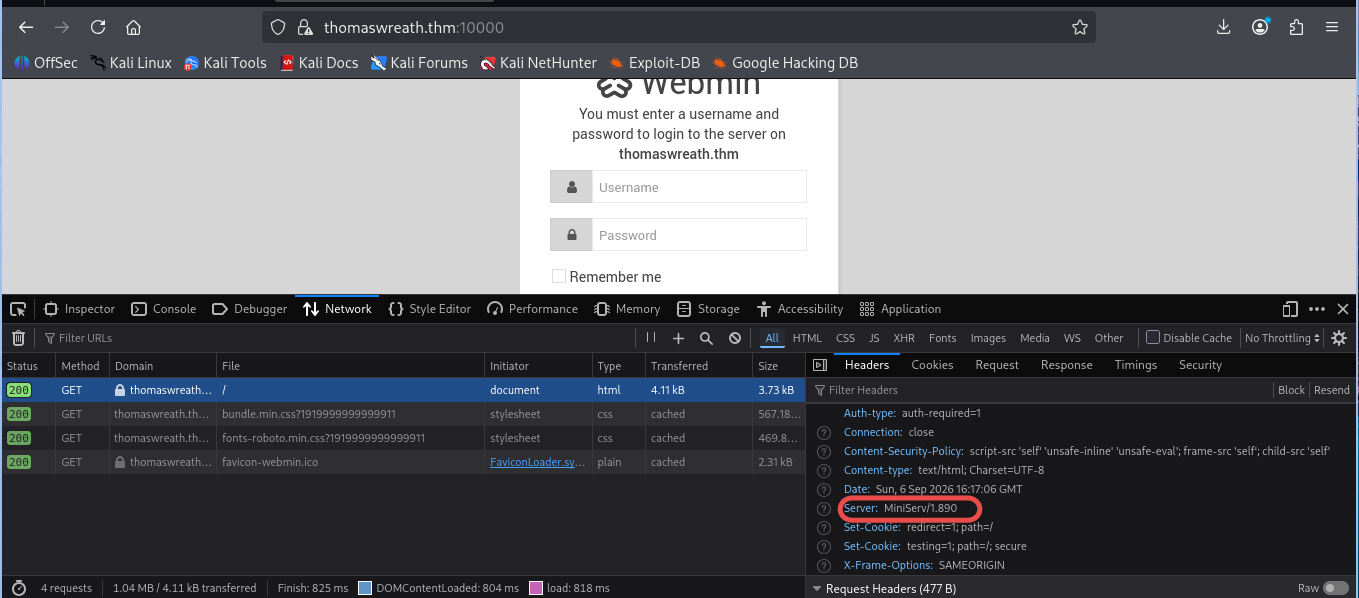Open the Performance tab

532,309
